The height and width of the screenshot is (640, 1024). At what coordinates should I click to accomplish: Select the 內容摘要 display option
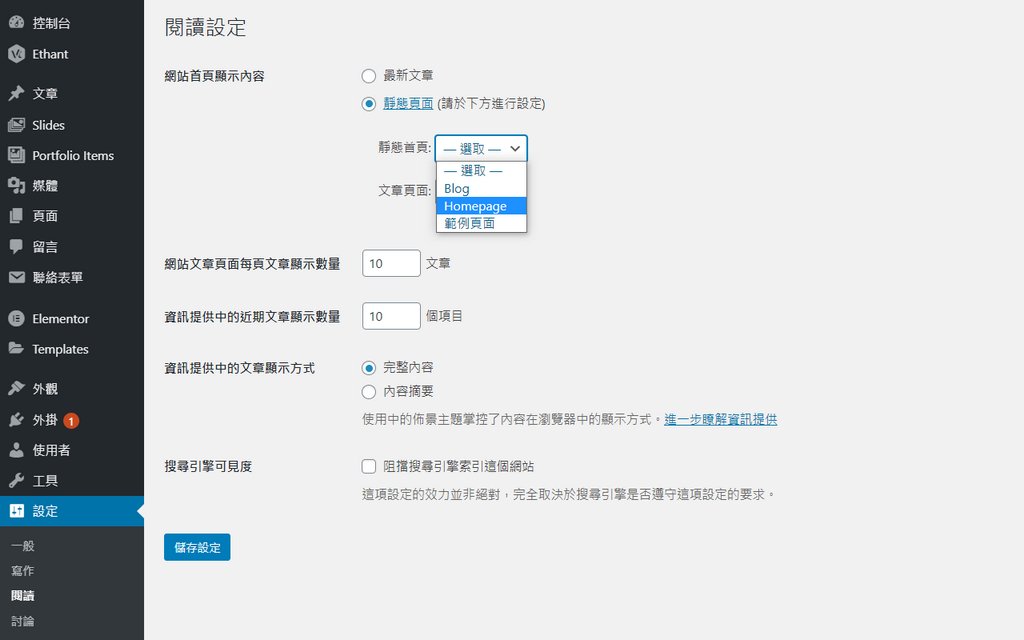368,391
